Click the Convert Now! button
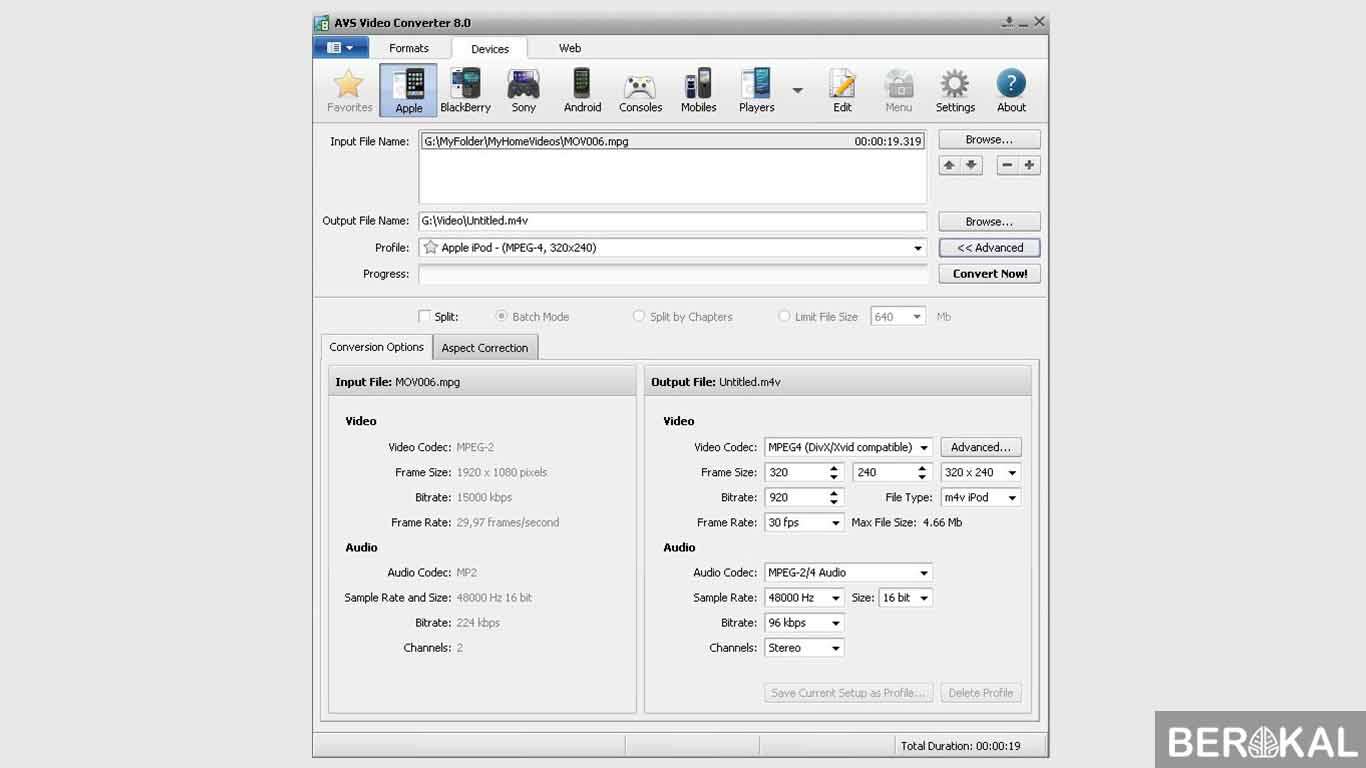This screenshot has height=768, width=1366. [989, 273]
